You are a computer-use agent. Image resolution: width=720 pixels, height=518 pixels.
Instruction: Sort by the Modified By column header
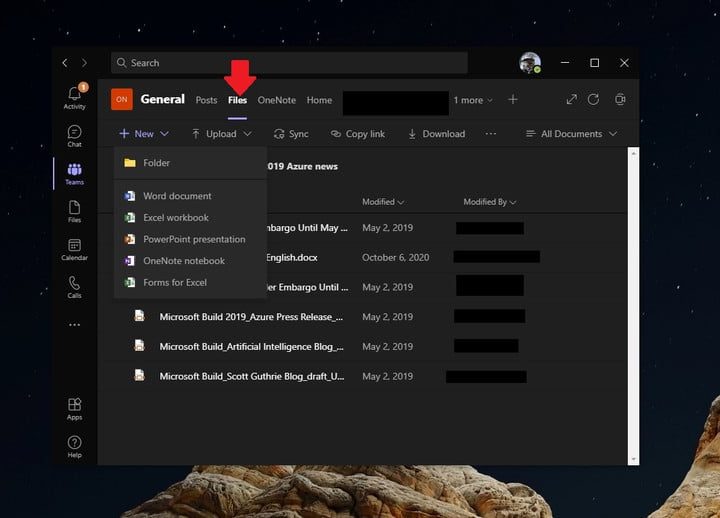[489, 202]
